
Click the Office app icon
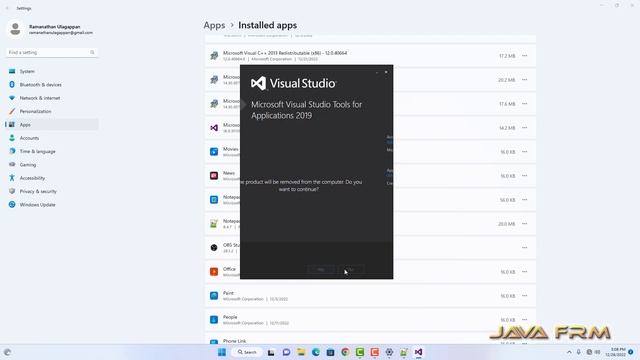(214, 271)
